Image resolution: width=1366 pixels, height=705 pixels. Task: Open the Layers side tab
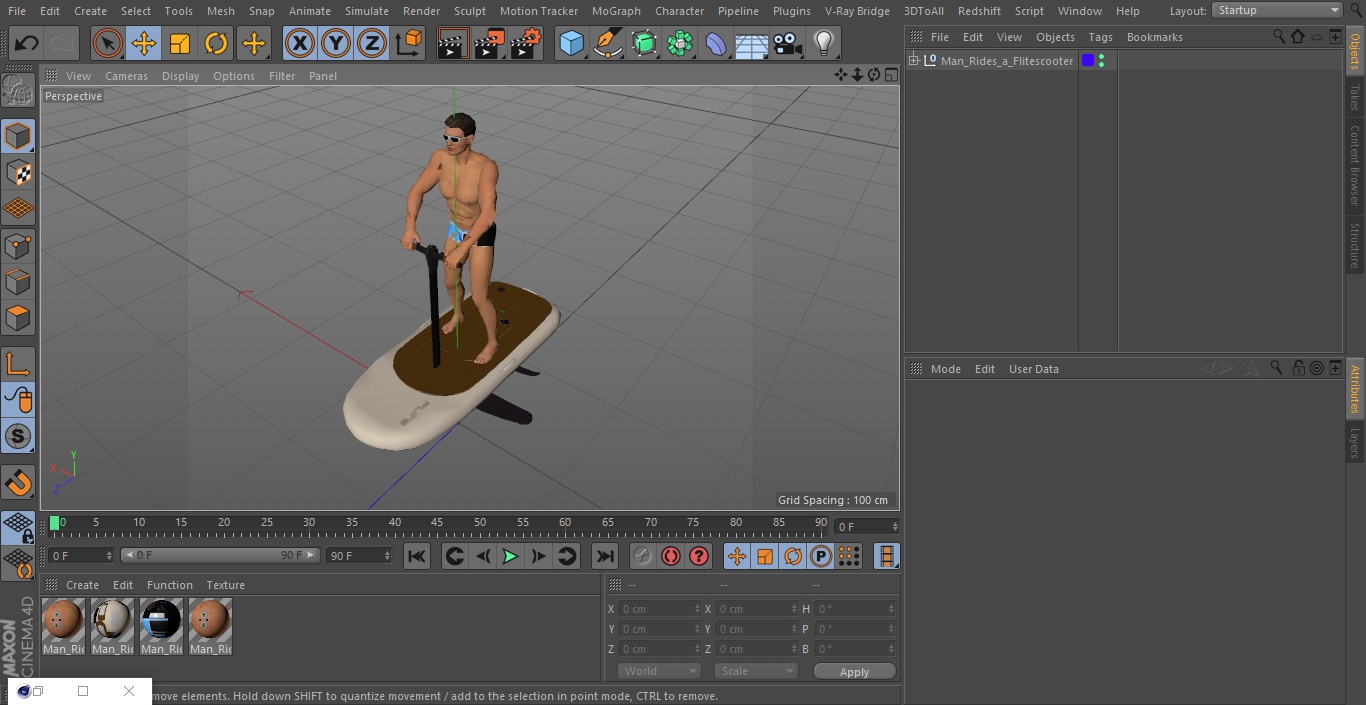click(1355, 443)
